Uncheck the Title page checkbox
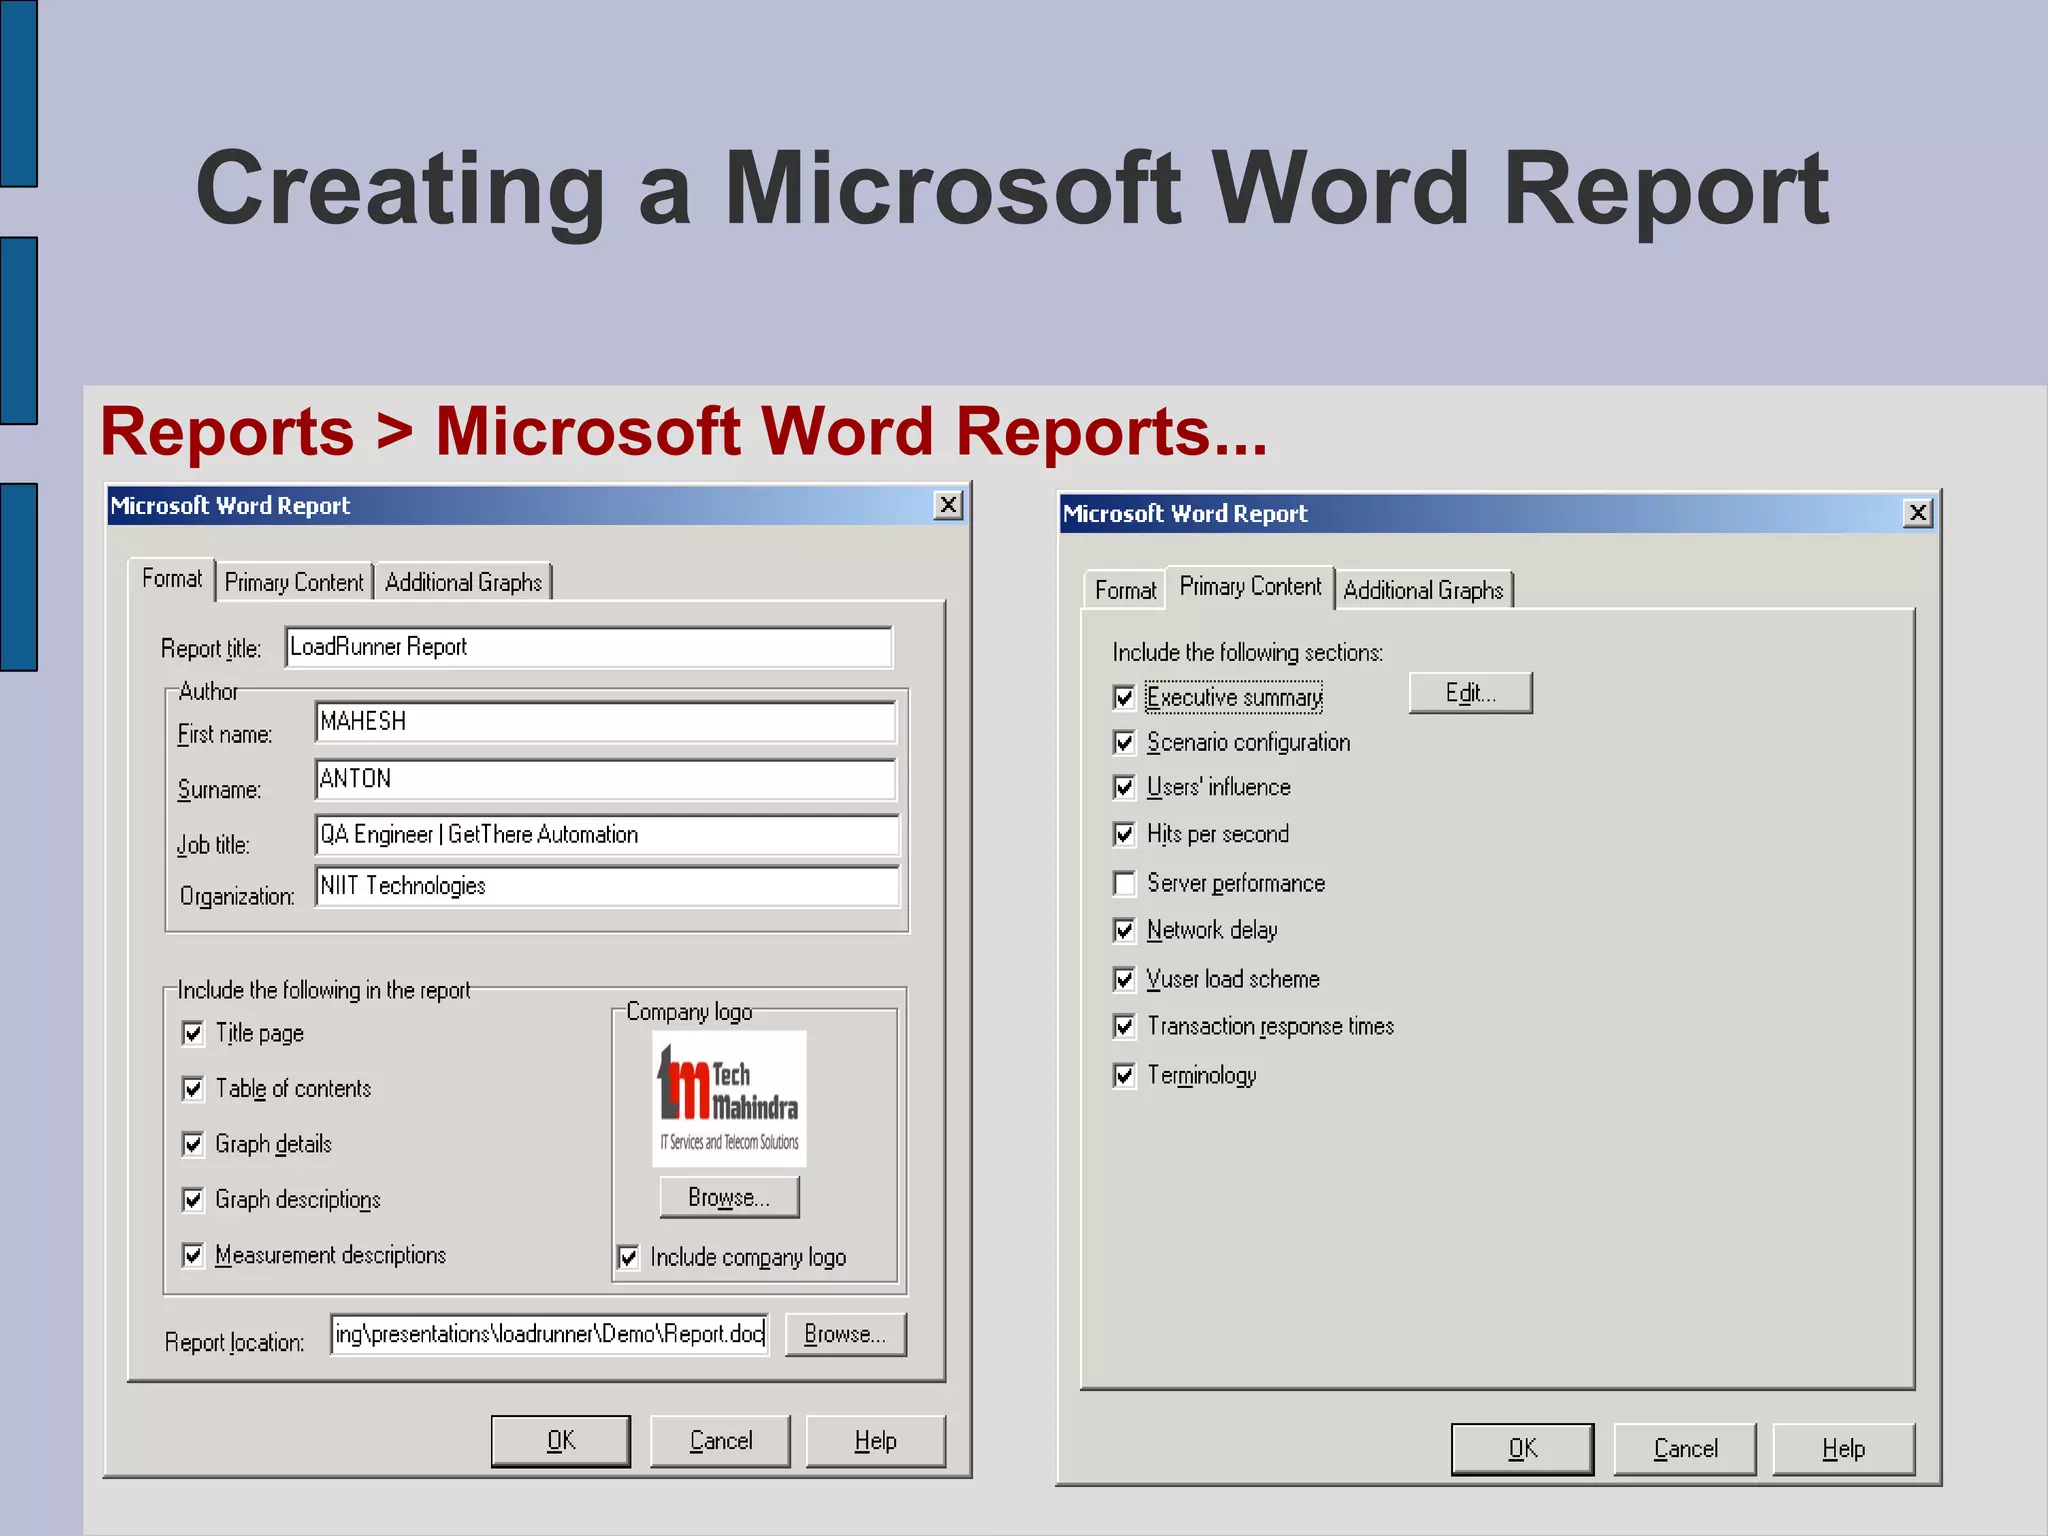This screenshot has width=2048, height=1536. click(193, 1033)
